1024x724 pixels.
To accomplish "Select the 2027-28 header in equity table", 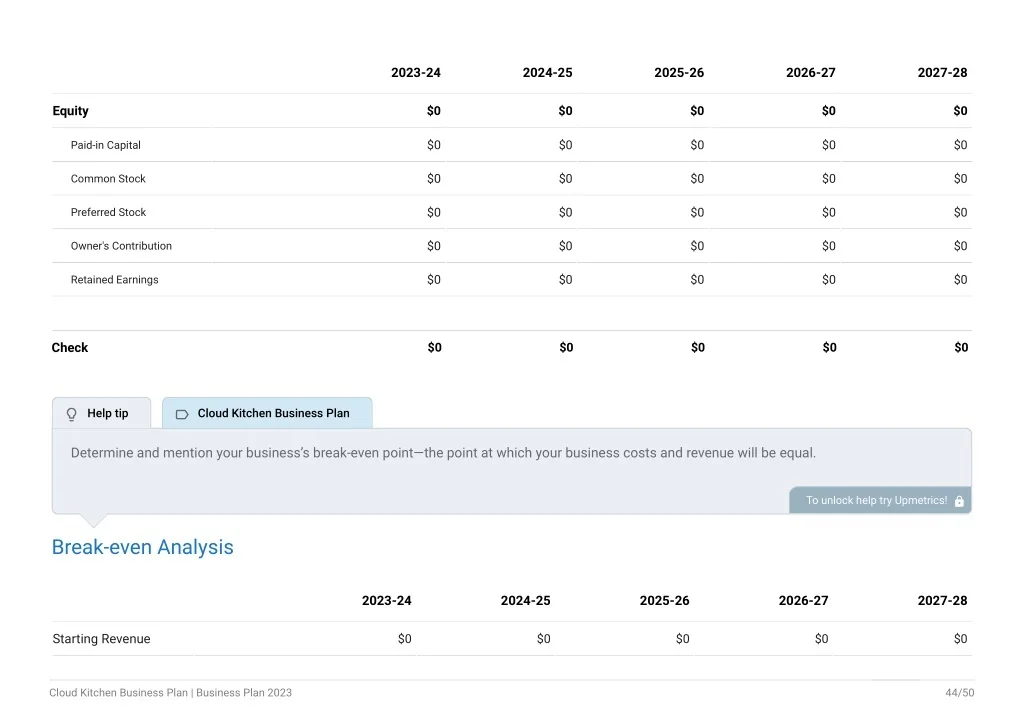I will pyautogui.click(x=942, y=72).
